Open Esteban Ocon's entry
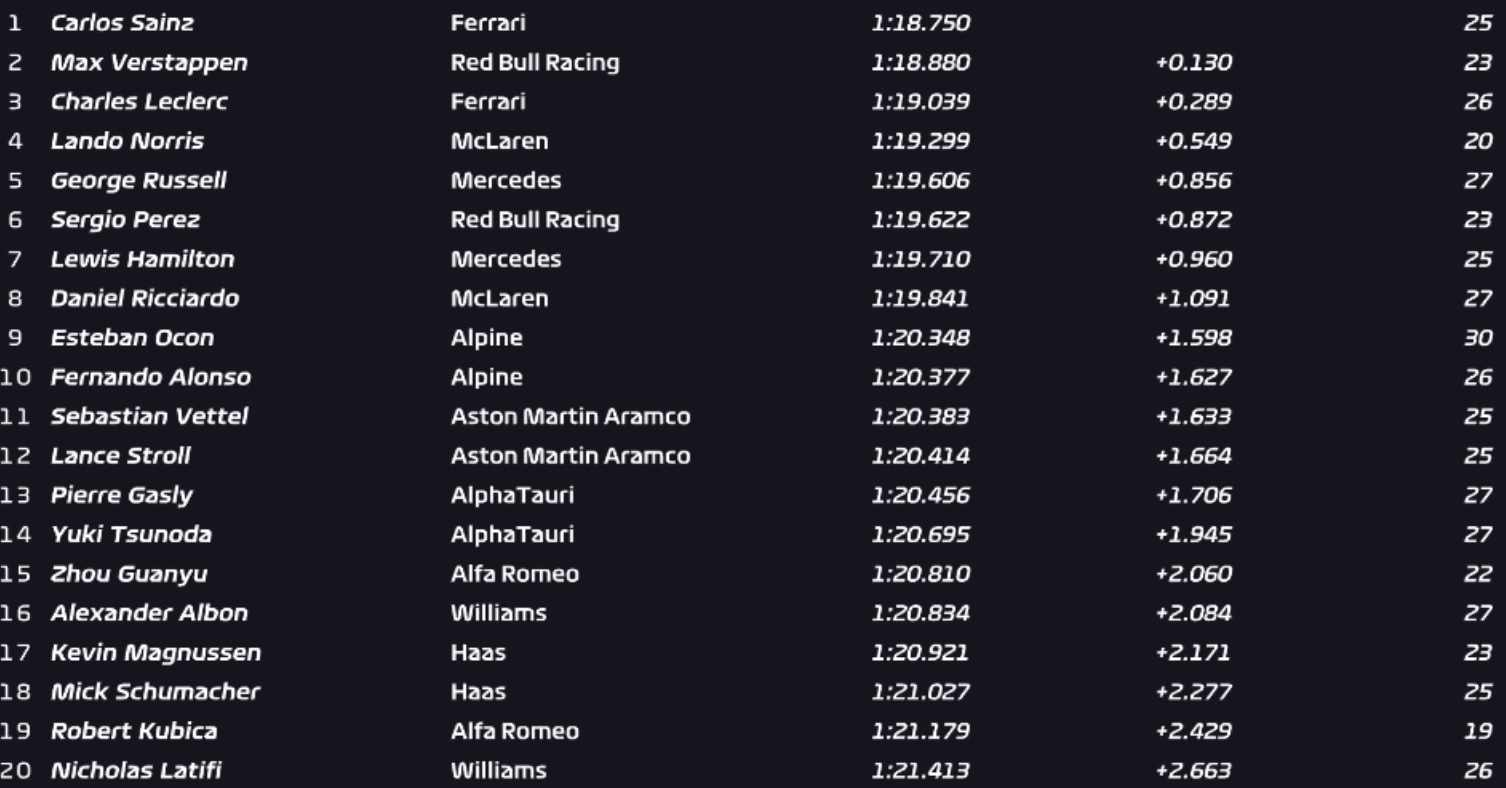The height and width of the screenshot is (788, 1506). [132, 337]
